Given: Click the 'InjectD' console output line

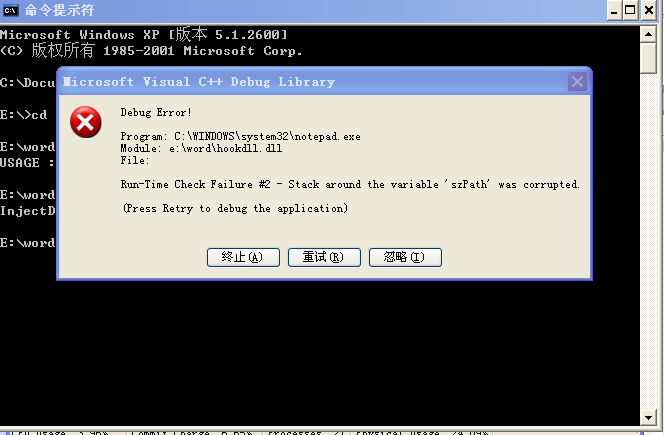Looking at the screenshot, I should click(28, 211).
